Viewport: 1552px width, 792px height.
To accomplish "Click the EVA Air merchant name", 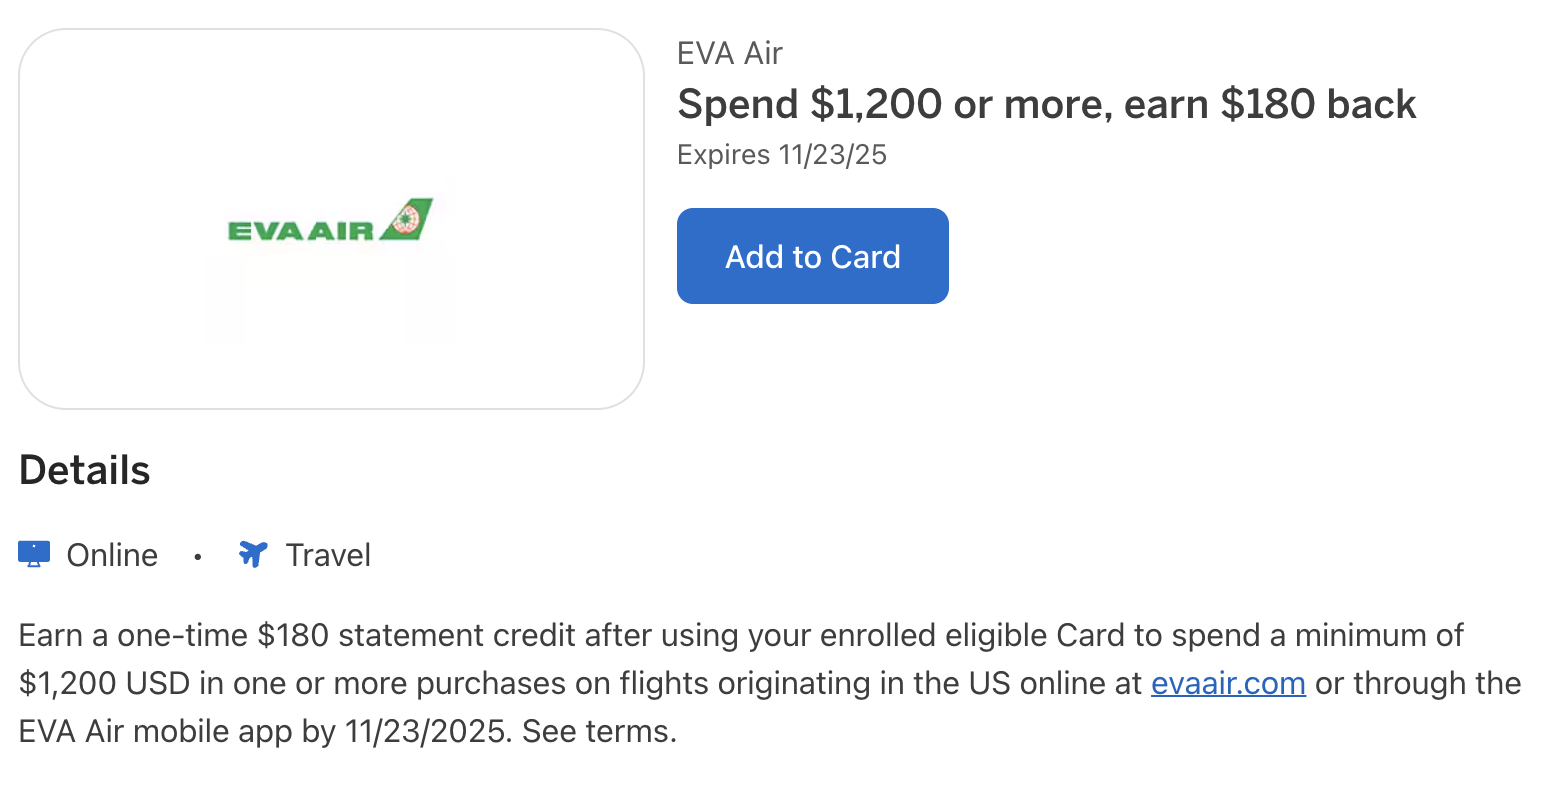I will [x=729, y=53].
